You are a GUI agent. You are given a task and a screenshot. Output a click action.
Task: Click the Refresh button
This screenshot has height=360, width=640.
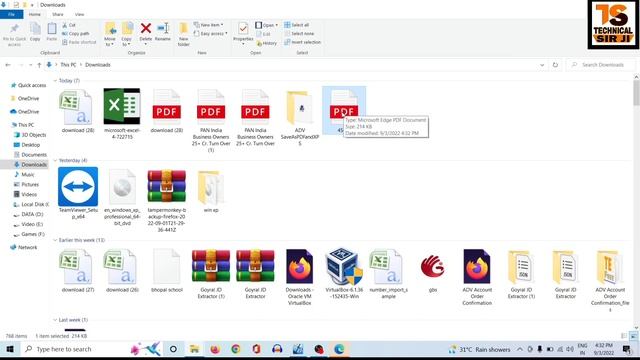pos(555,65)
